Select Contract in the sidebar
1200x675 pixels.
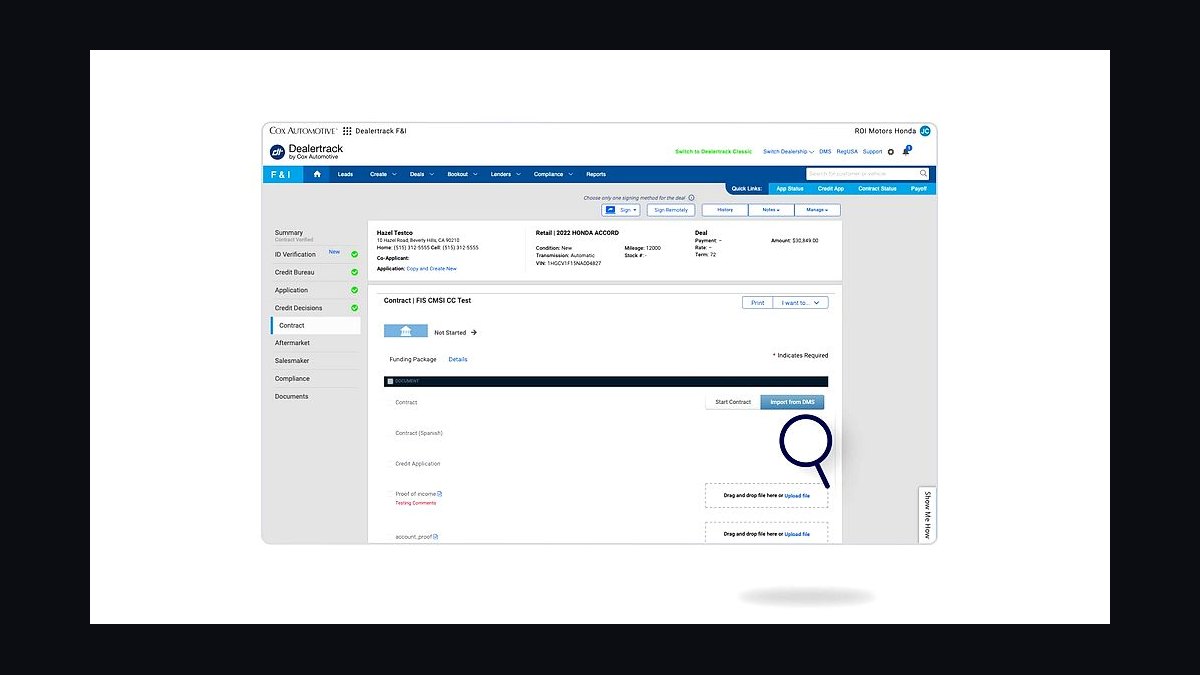click(x=316, y=325)
